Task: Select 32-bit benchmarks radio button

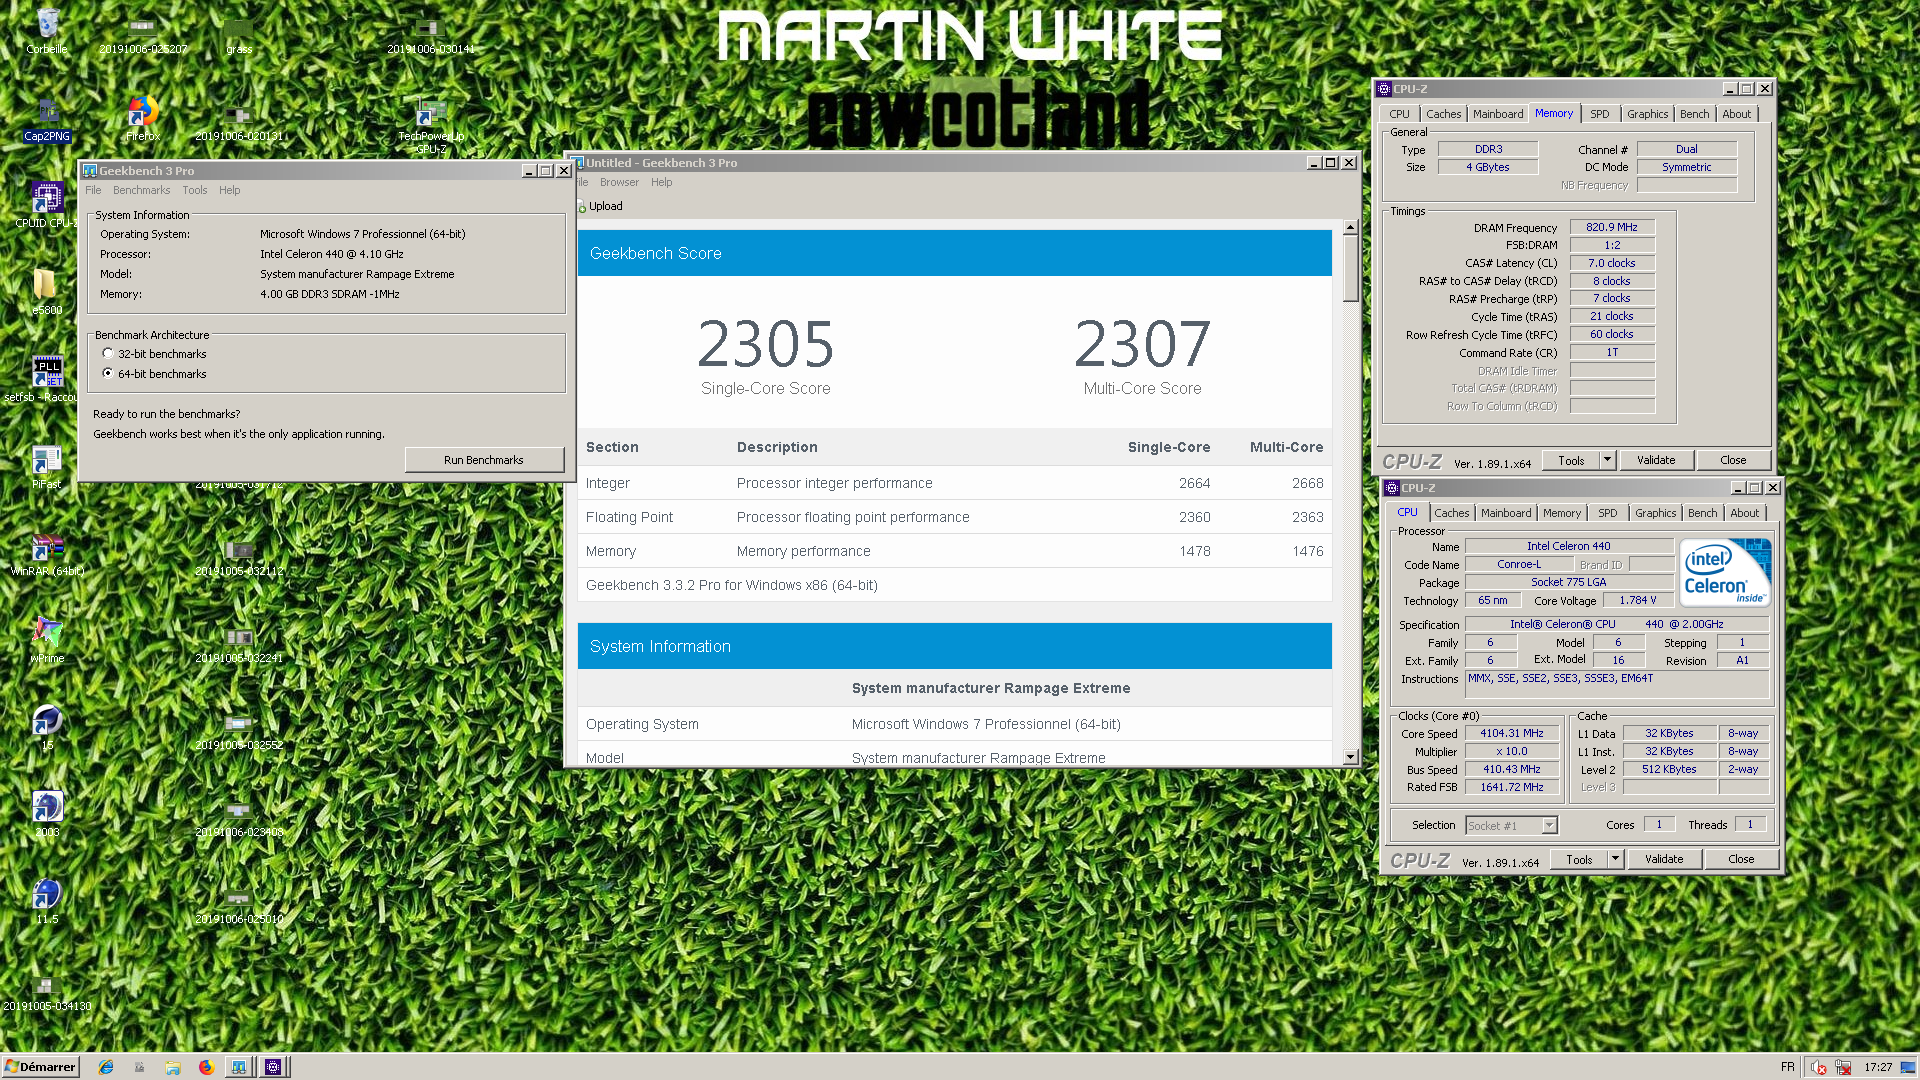Action: 108,354
